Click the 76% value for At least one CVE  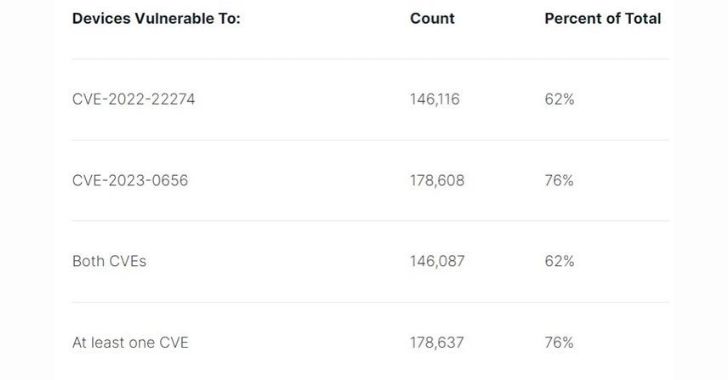coord(559,342)
